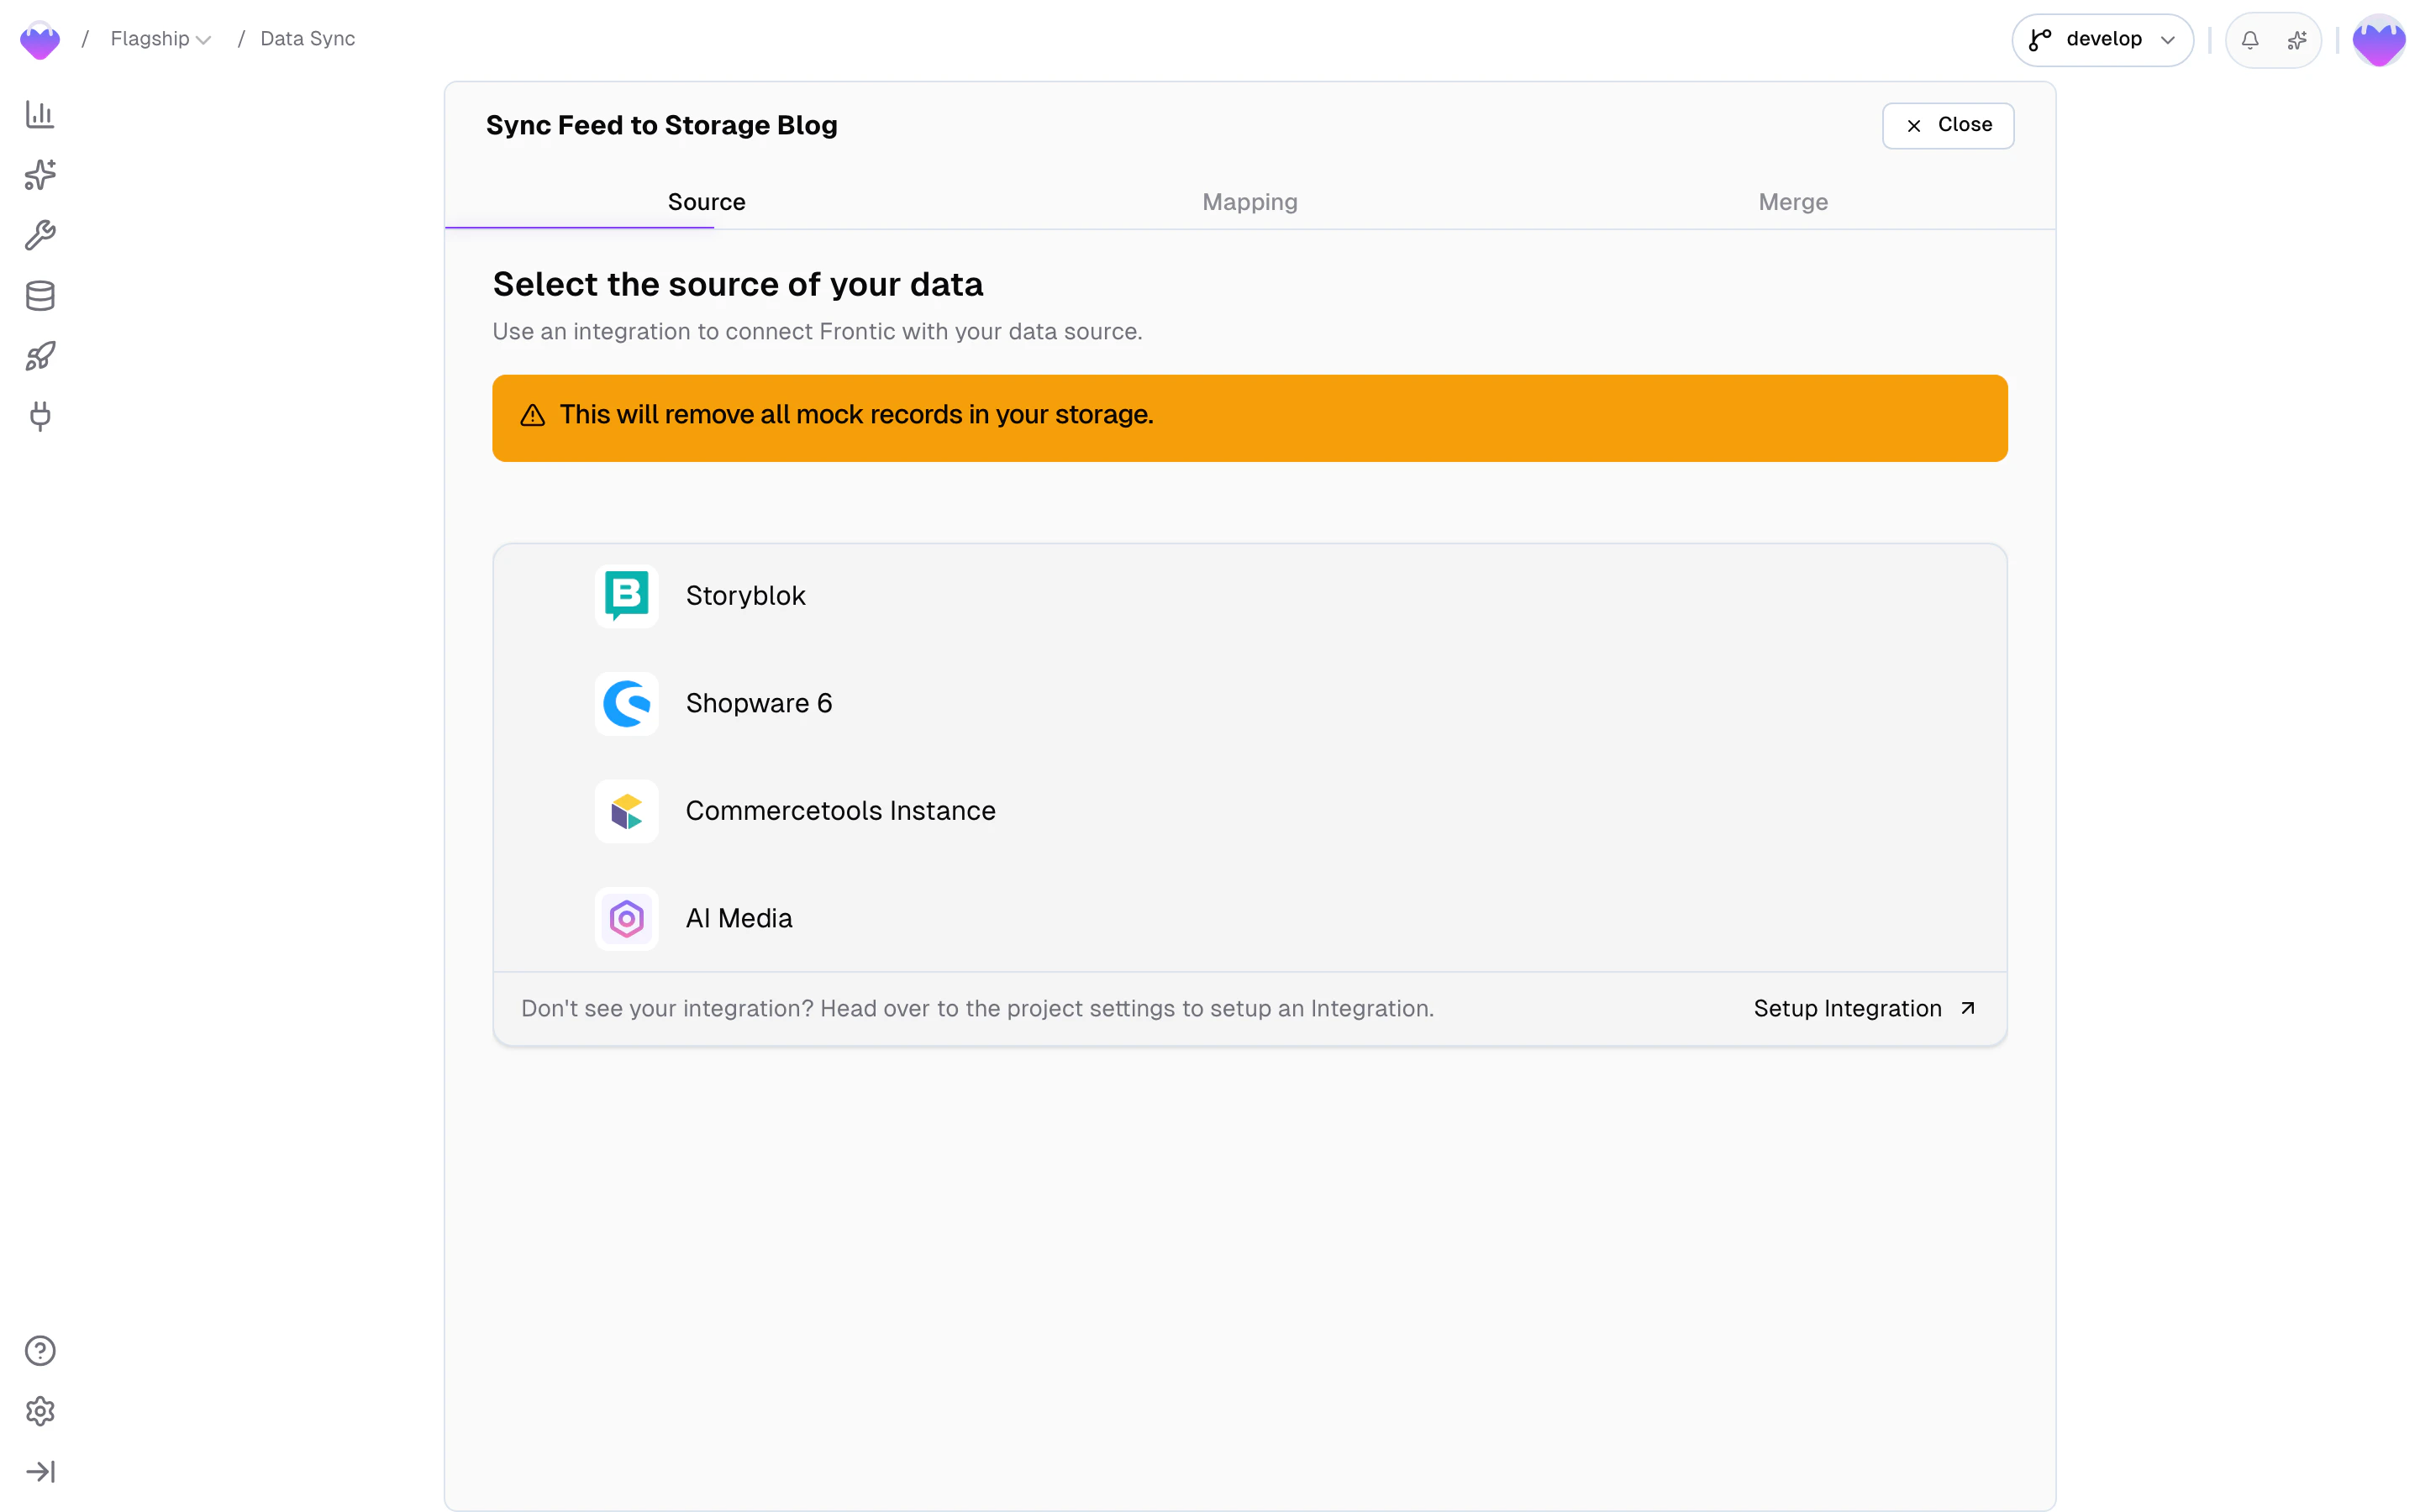Click 'Use an integration to connect Frontic' text

(x=817, y=331)
